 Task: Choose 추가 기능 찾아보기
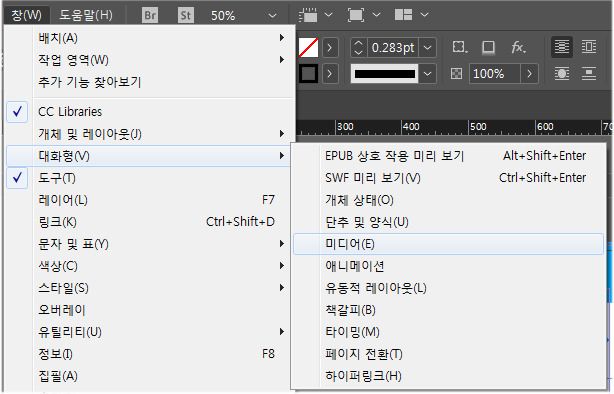pyautogui.click(x=150, y=82)
